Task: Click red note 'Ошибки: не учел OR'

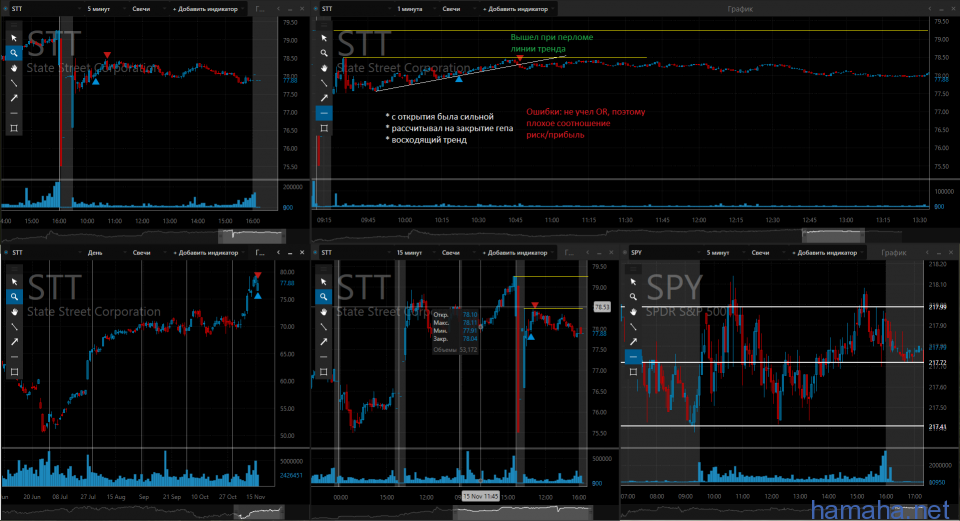Action: 585,123
